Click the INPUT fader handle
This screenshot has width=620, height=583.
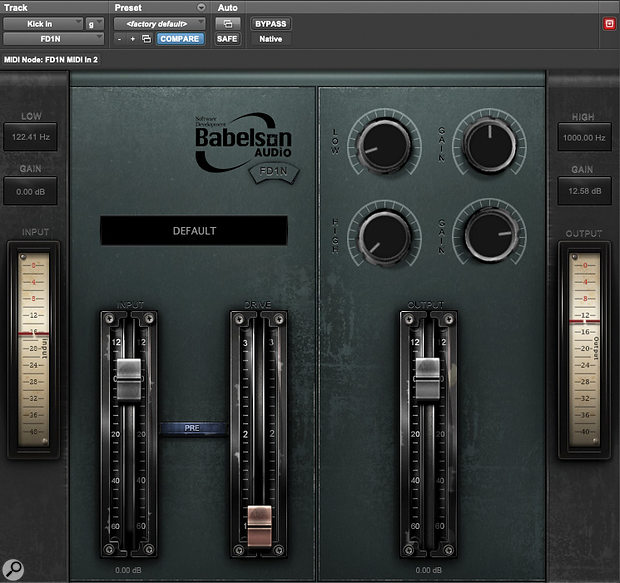pyautogui.click(x=129, y=380)
